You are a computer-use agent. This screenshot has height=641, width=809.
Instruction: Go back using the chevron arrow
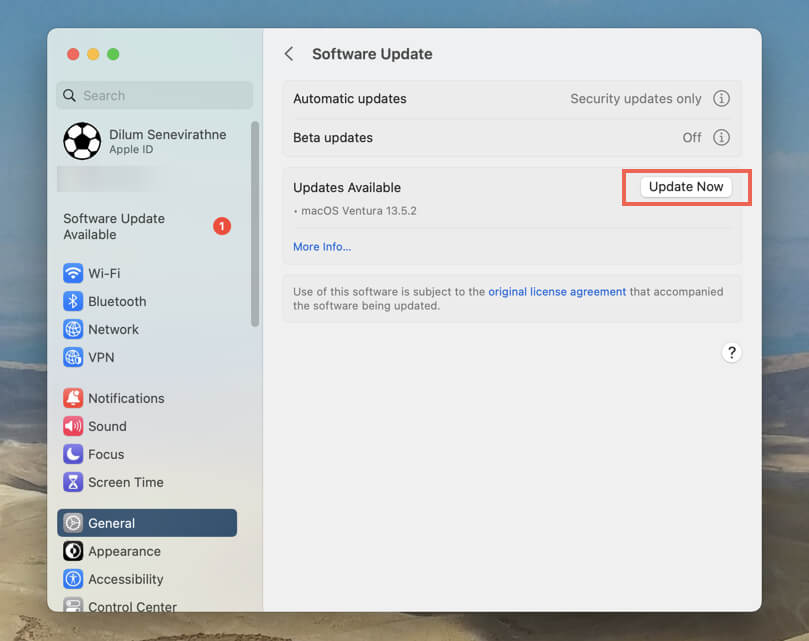[x=289, y=54]
